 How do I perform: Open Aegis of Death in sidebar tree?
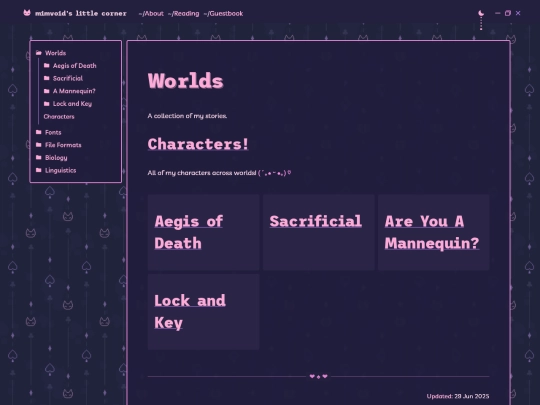click(75, 66)
